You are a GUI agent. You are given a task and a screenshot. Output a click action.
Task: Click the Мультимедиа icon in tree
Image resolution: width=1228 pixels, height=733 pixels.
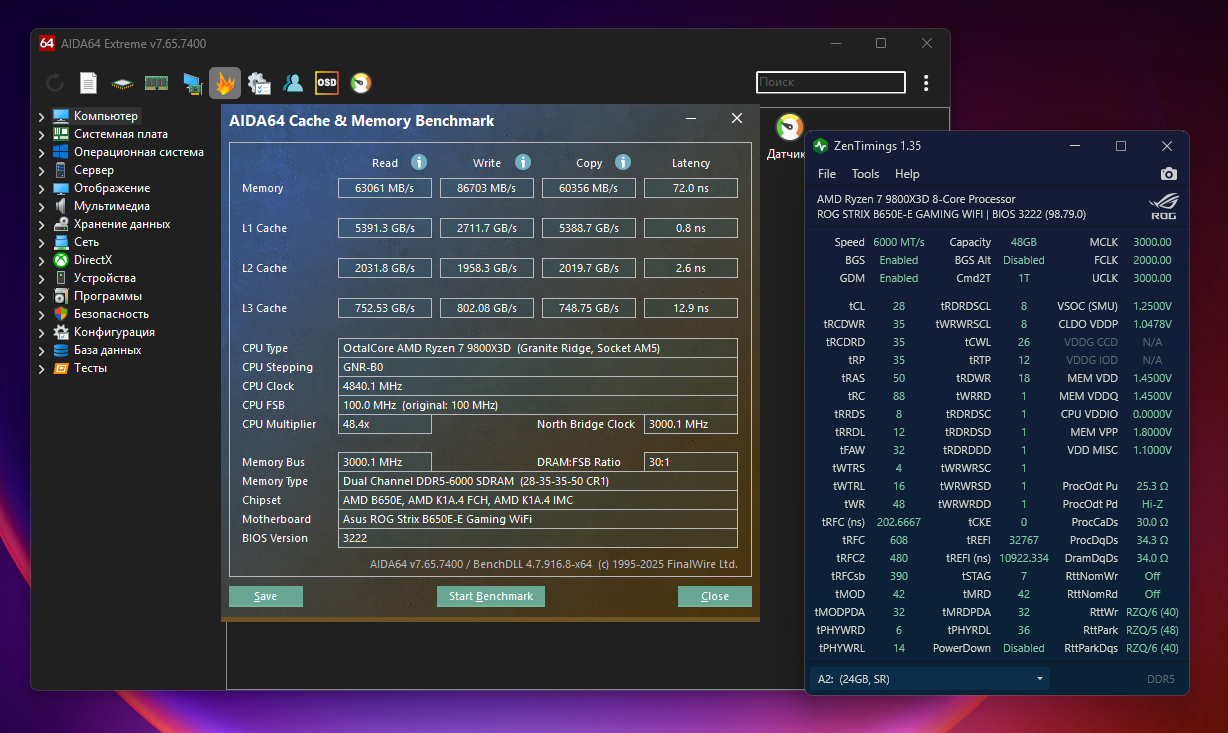(61, 206)
